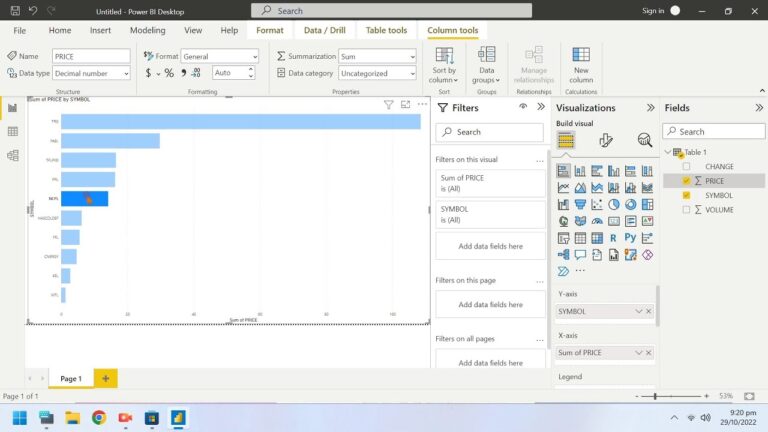Switch to the Modeling tab
The image size is (768, 432).
147,30
